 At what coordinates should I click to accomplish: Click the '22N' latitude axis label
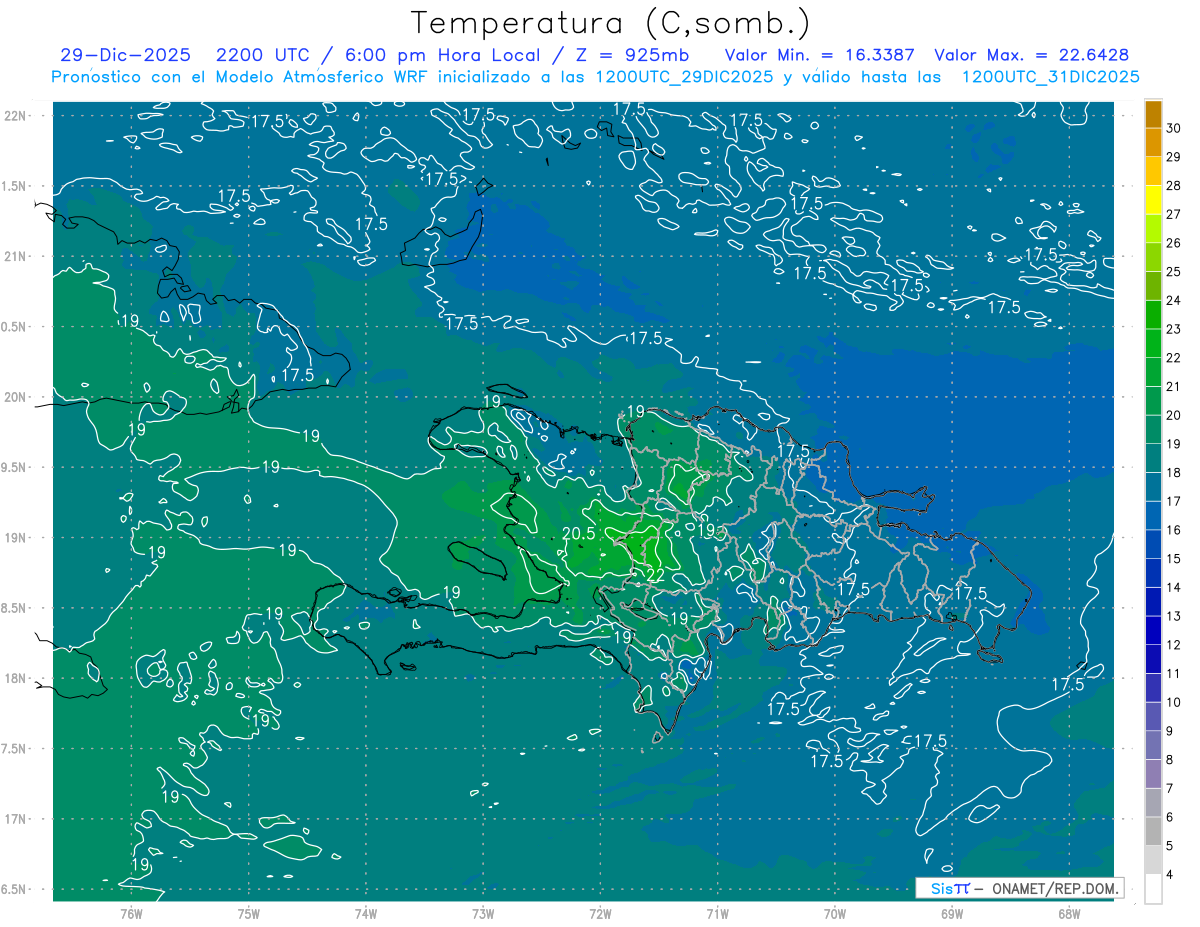tap(14, 115)
